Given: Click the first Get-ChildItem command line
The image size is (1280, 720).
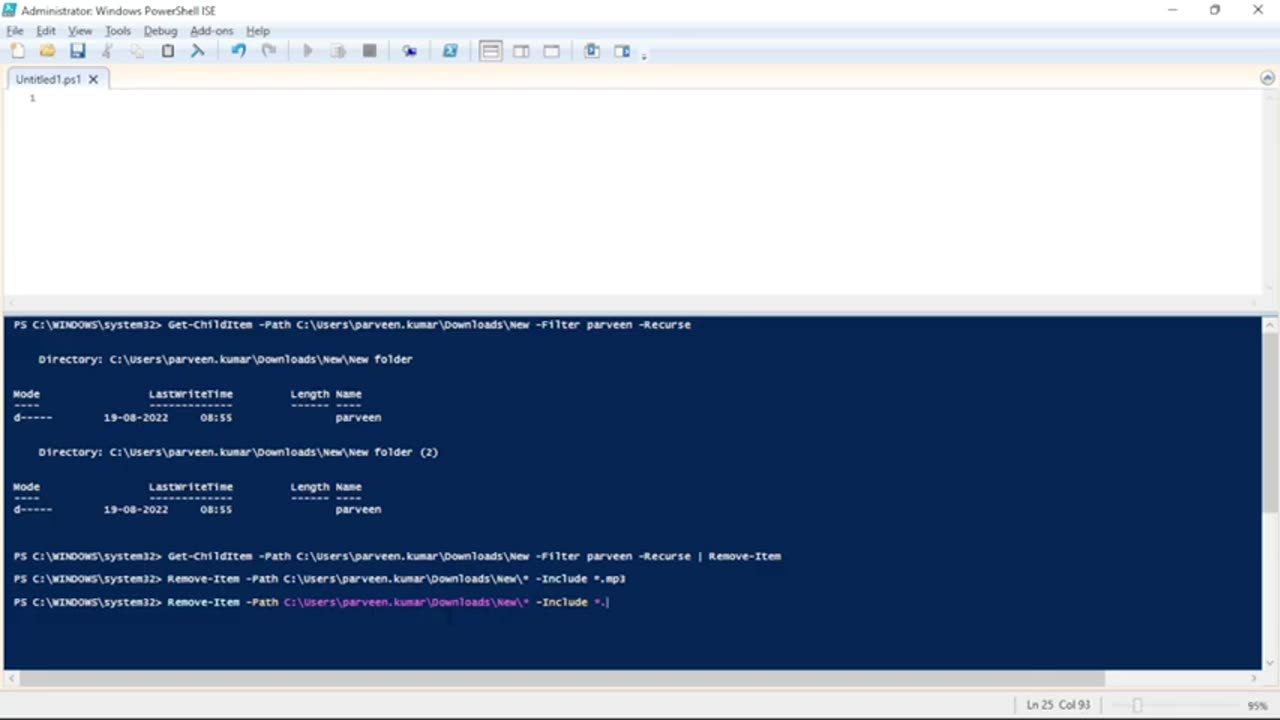Looking at the screenshot, I should click(x=352, y=325).
